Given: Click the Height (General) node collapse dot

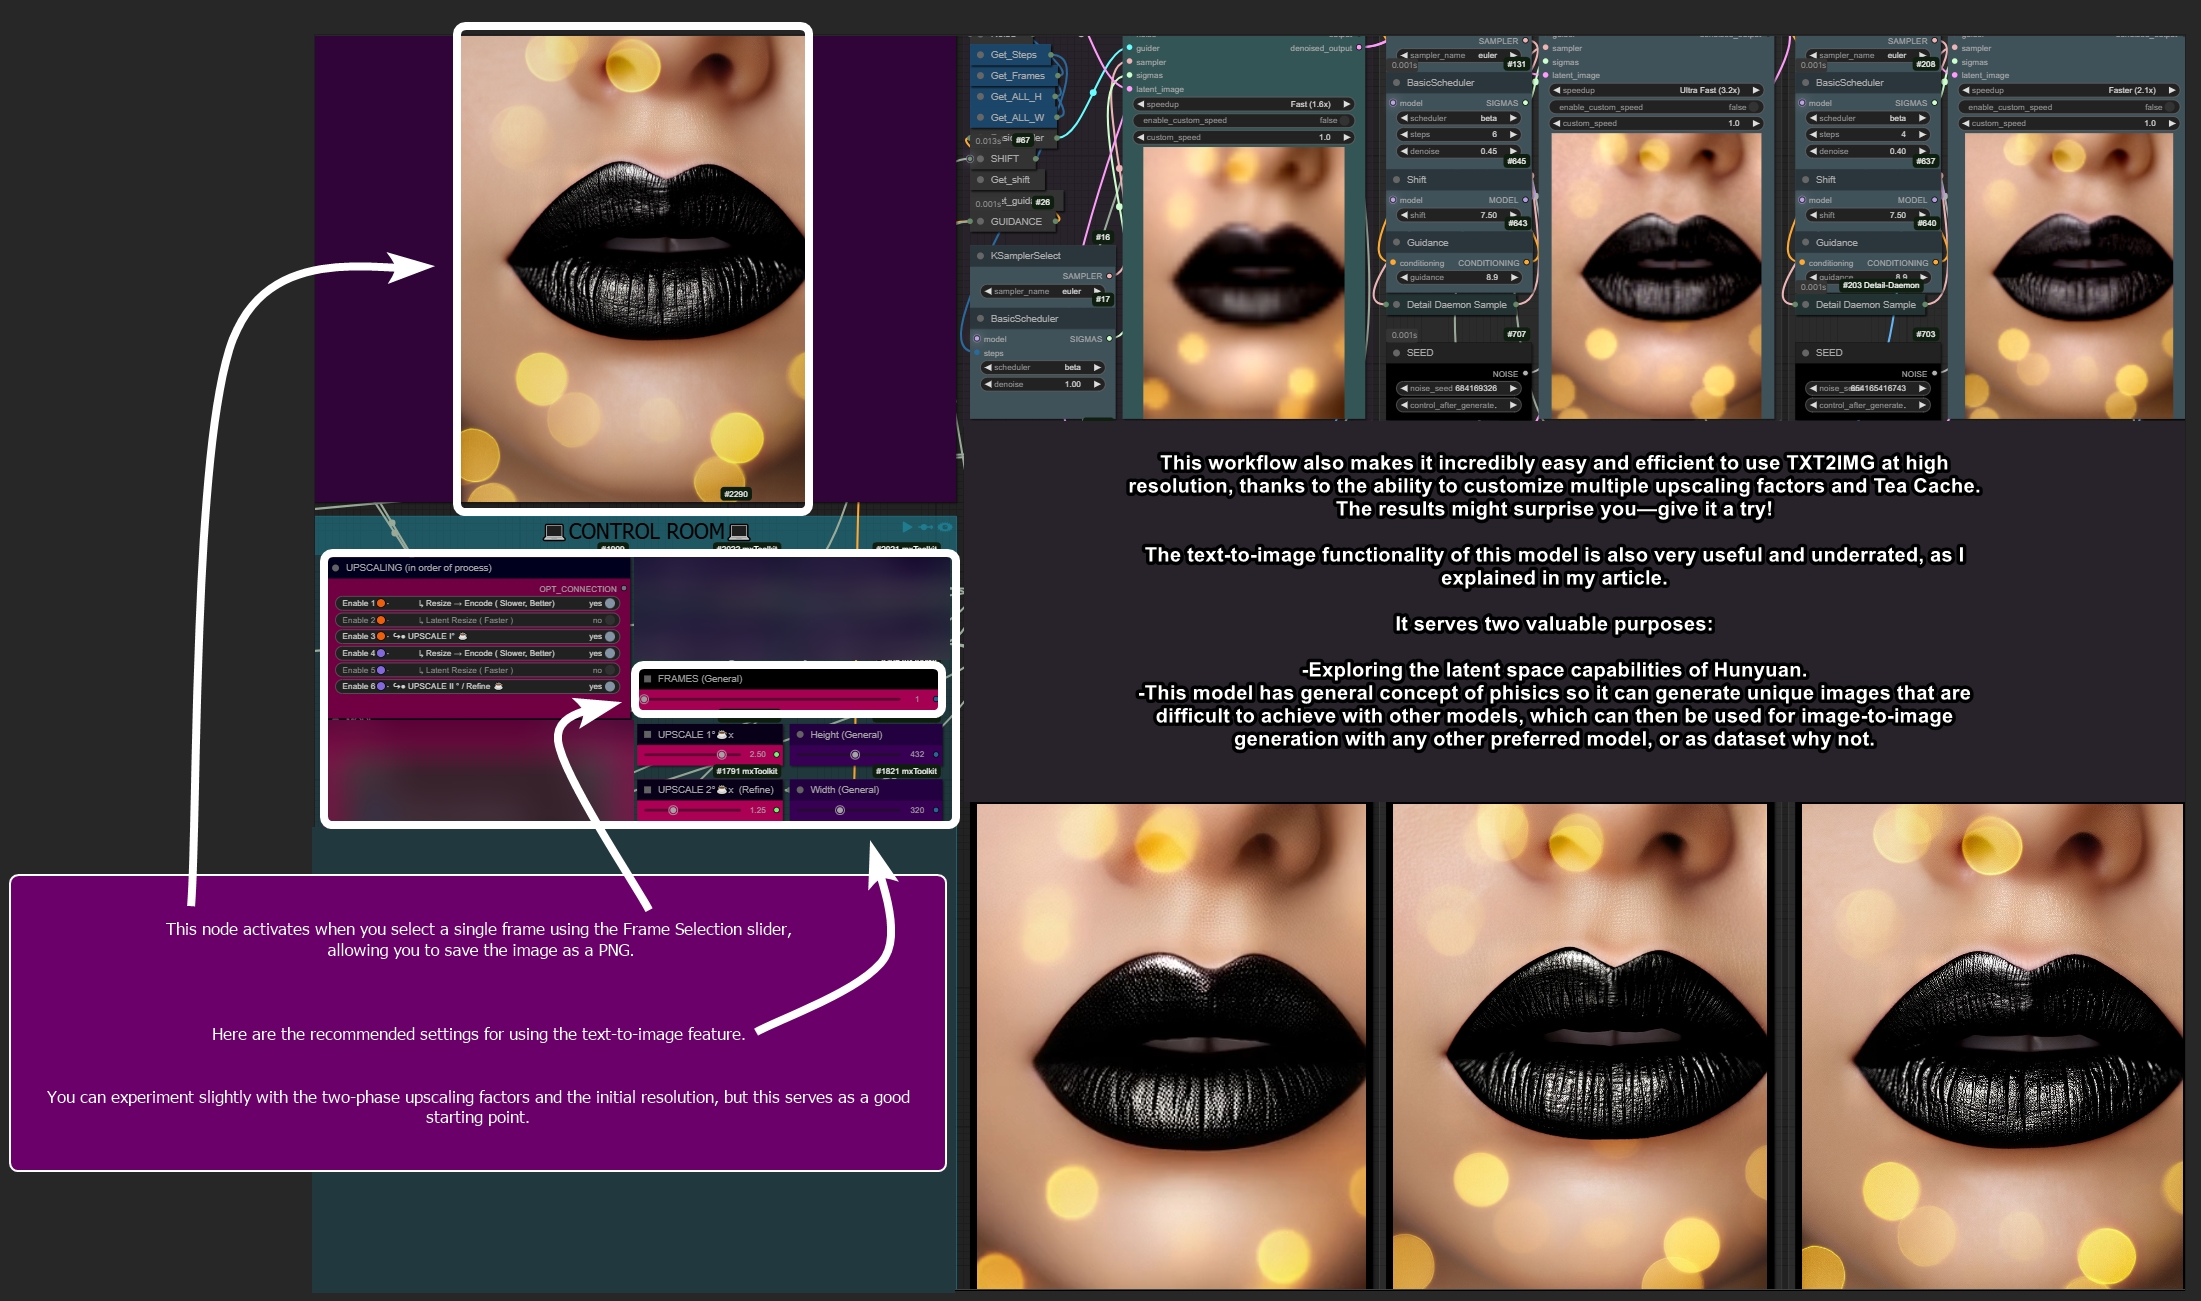Looking at the screenshot, I should [x=800, y=735].
